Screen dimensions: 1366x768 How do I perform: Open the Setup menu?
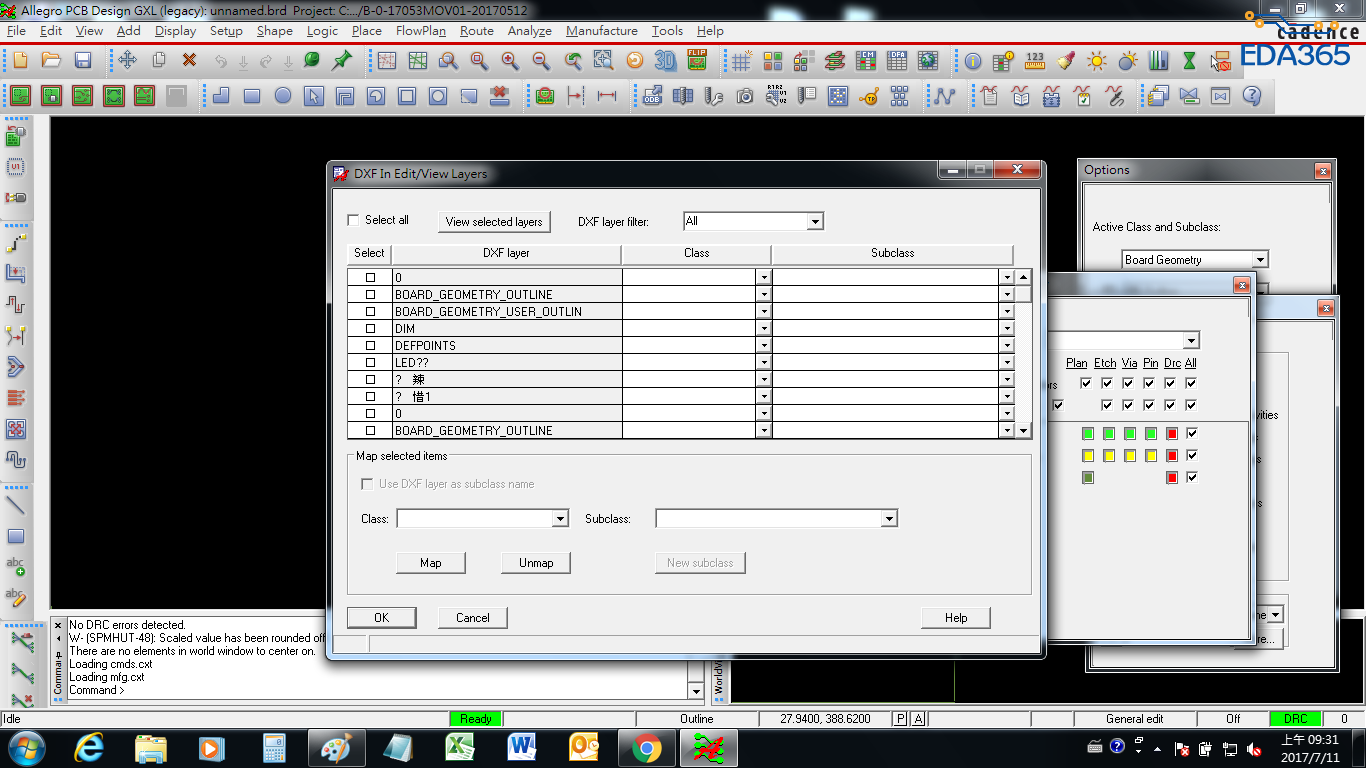coord(226,31)
